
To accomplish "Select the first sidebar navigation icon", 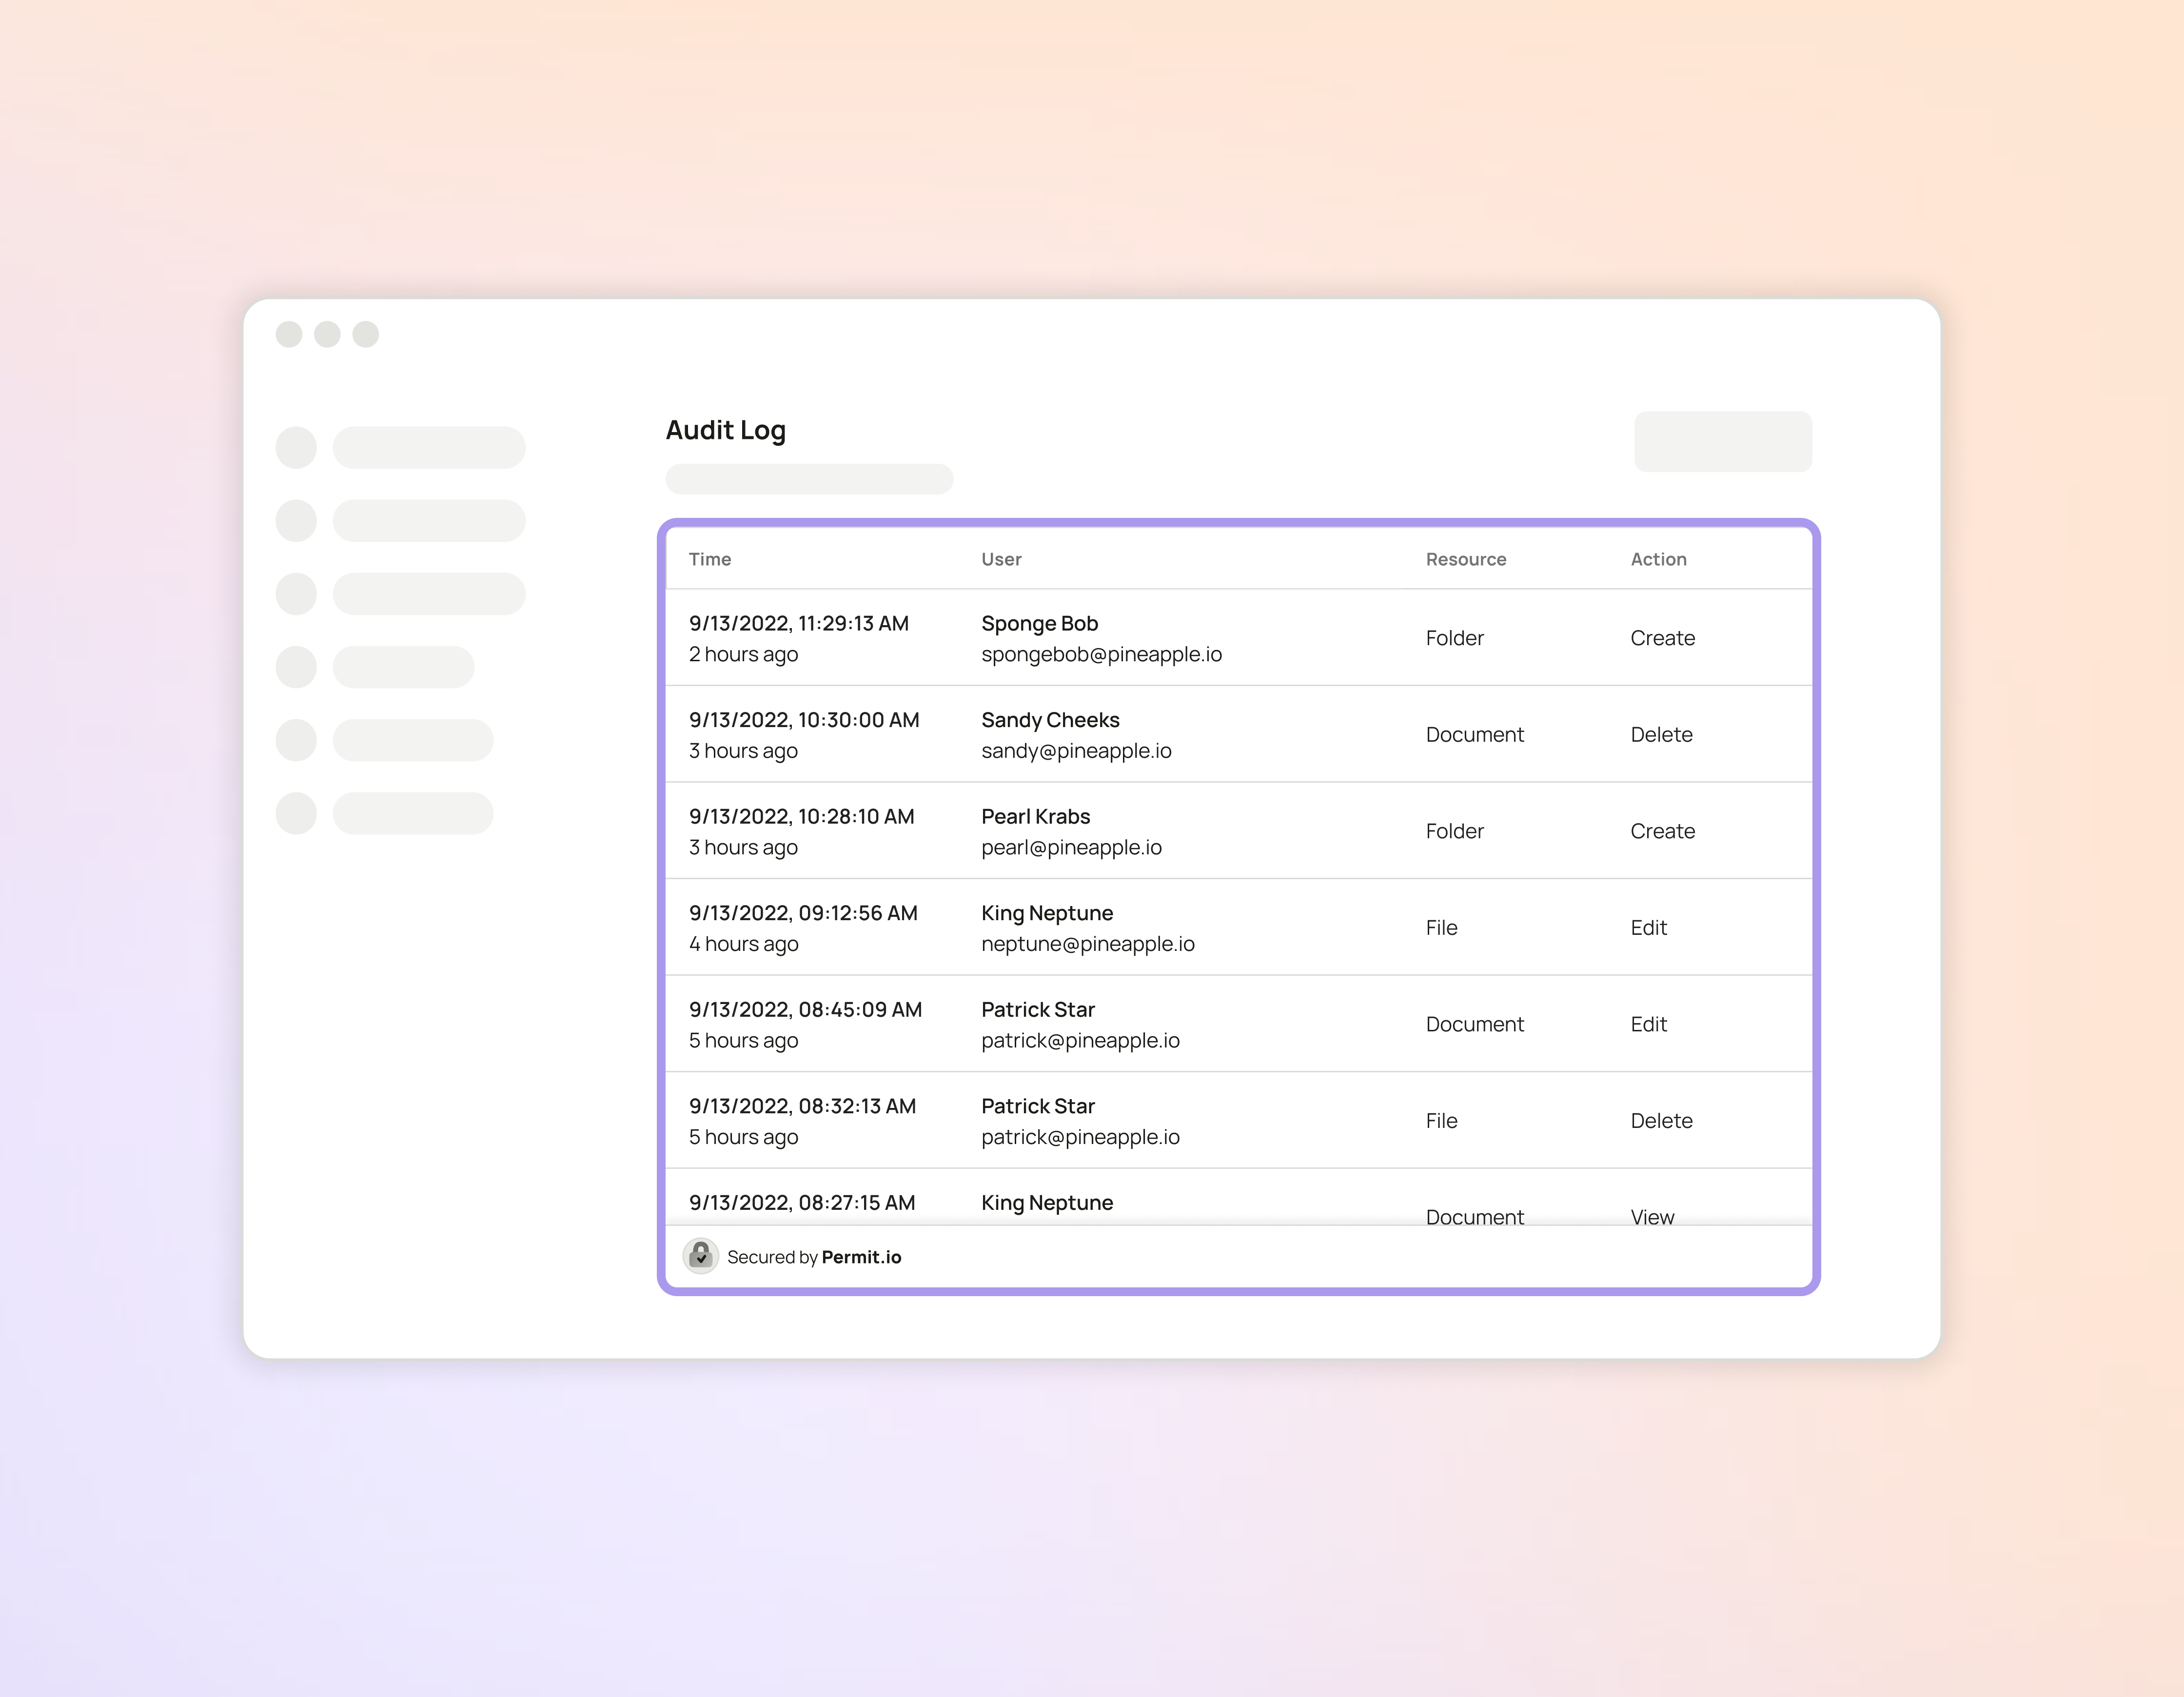I will point(296,447).
